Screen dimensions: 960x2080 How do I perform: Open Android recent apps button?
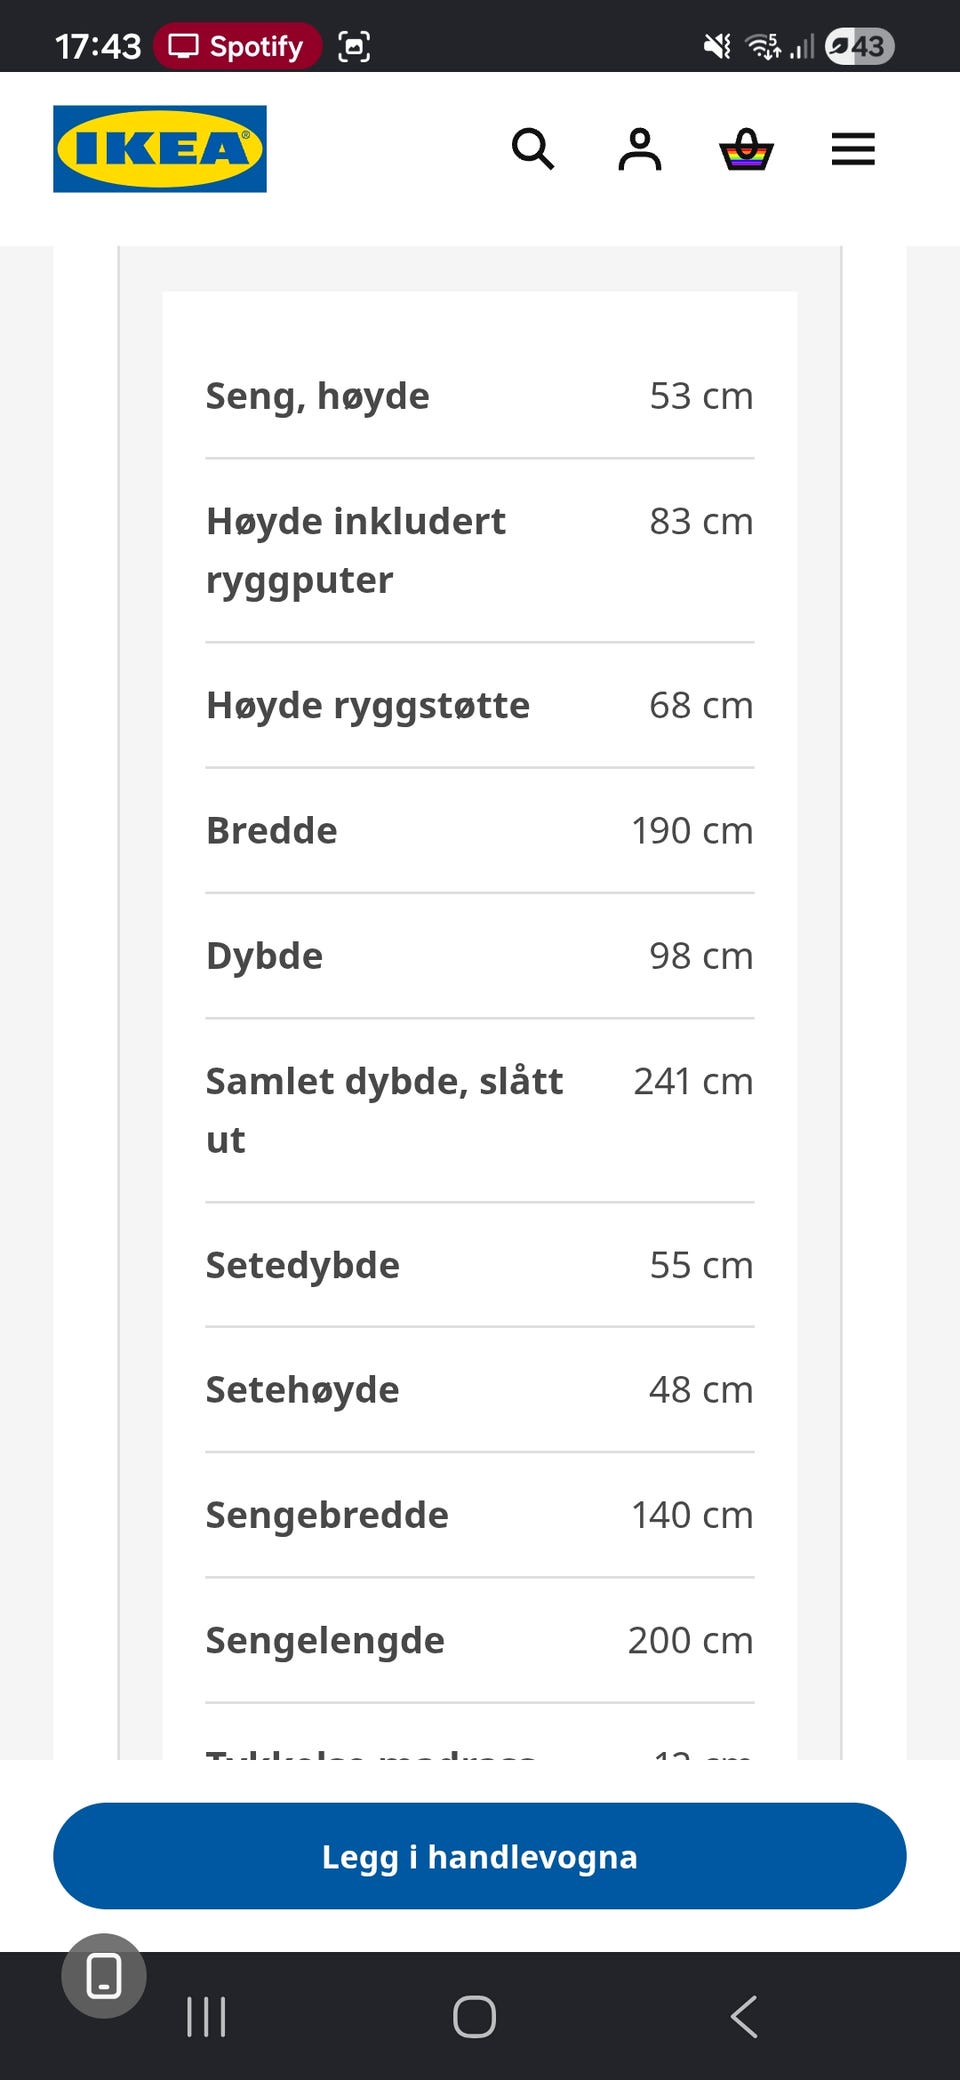[x=206, y=2016]
